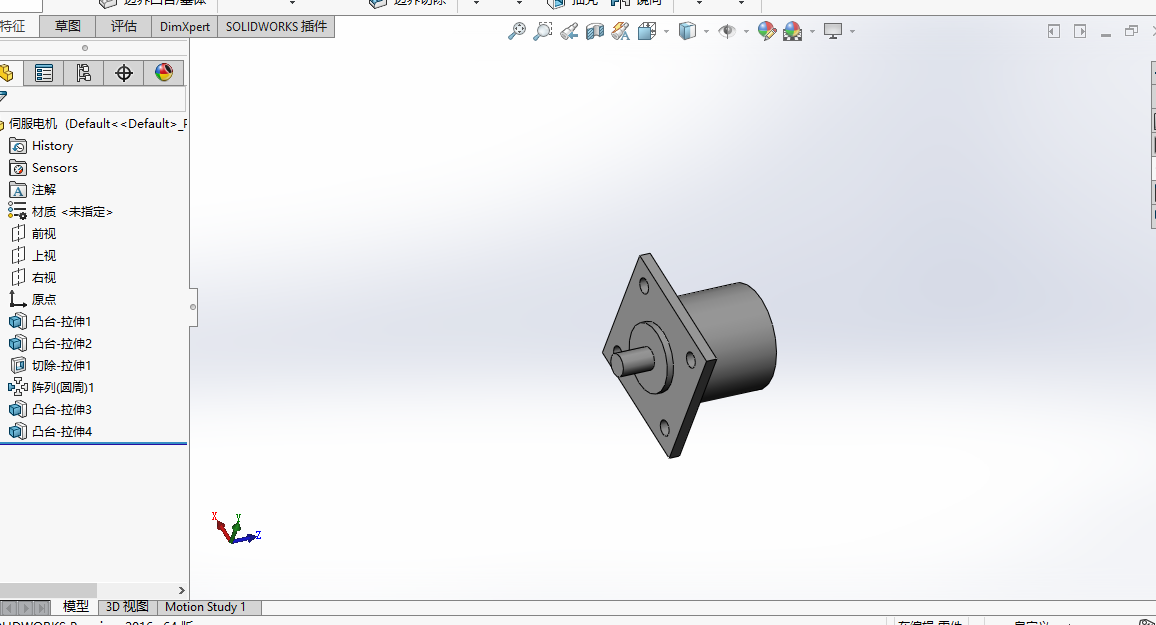This screenshot has height=625, width=1156.
Task: Select the 前视 plane
Action: (x=43, y=234)
